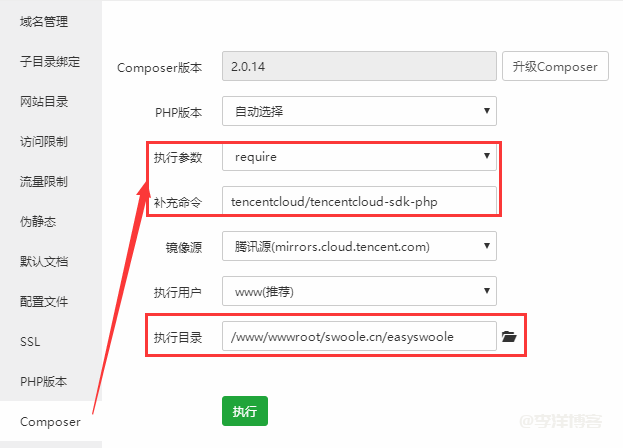Click into the 执行目录 path field
The width and height of the screenshot is (623, 448).
point(359,337)
